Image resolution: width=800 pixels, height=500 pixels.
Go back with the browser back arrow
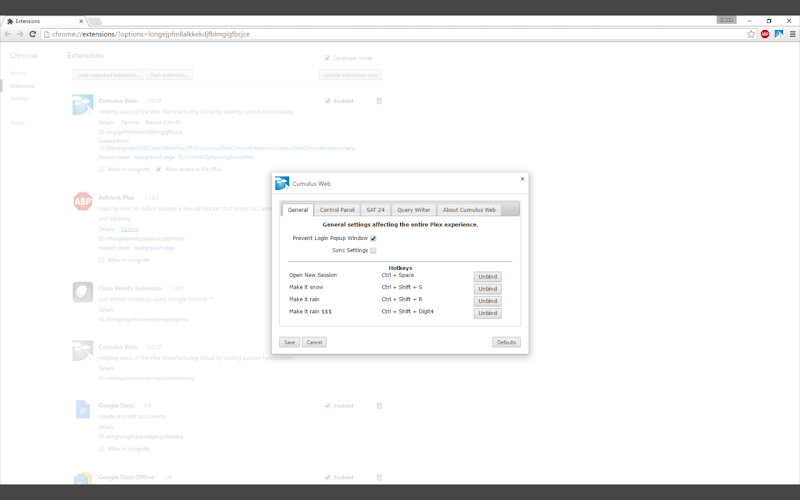[8, 34]
